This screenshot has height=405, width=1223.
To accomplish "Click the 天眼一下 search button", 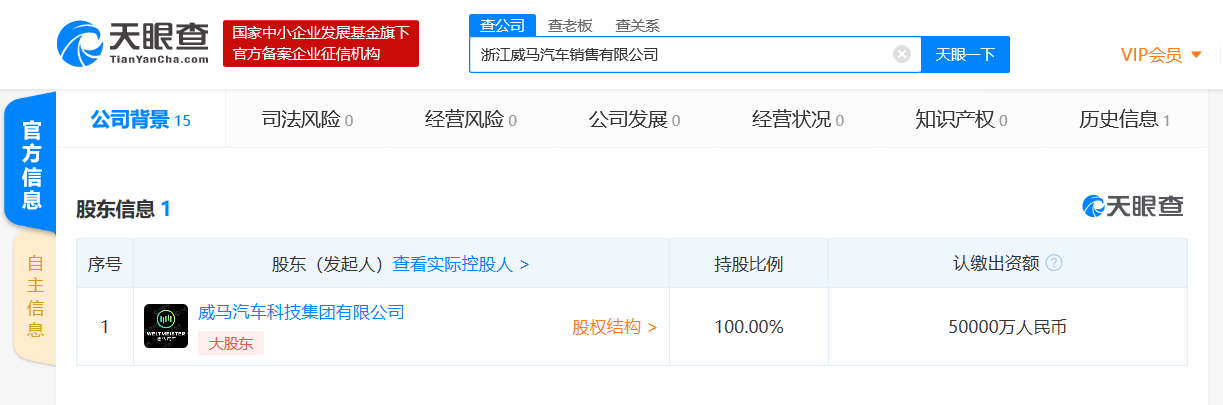I will pyautogui.click(x=965, y=54).
